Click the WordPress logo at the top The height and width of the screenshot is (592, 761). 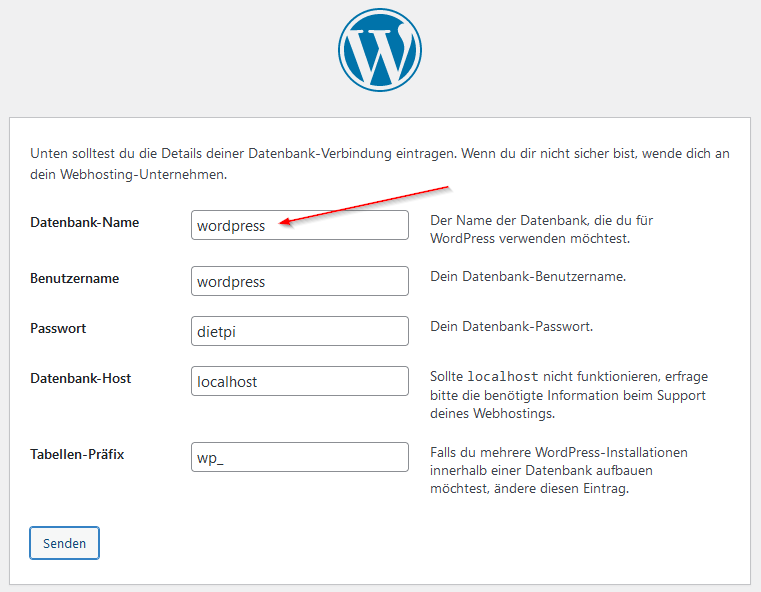coord(380,49)
